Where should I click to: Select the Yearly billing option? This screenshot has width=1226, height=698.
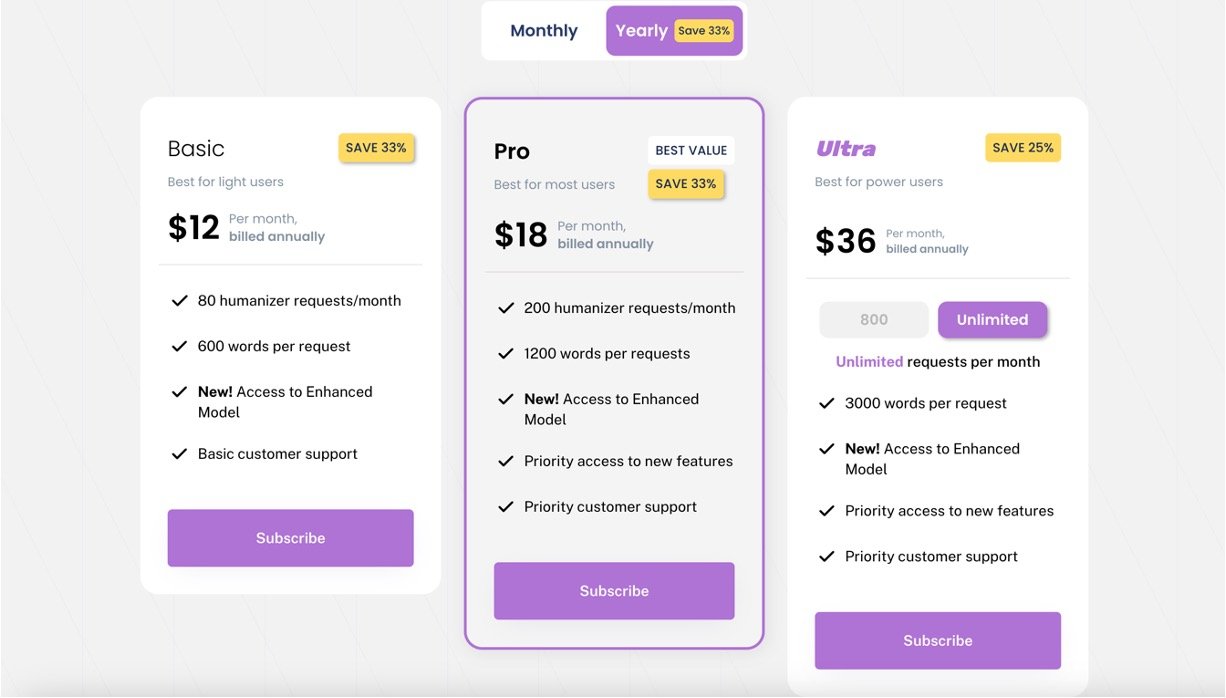pyautogui.click(x=641, y=31)
